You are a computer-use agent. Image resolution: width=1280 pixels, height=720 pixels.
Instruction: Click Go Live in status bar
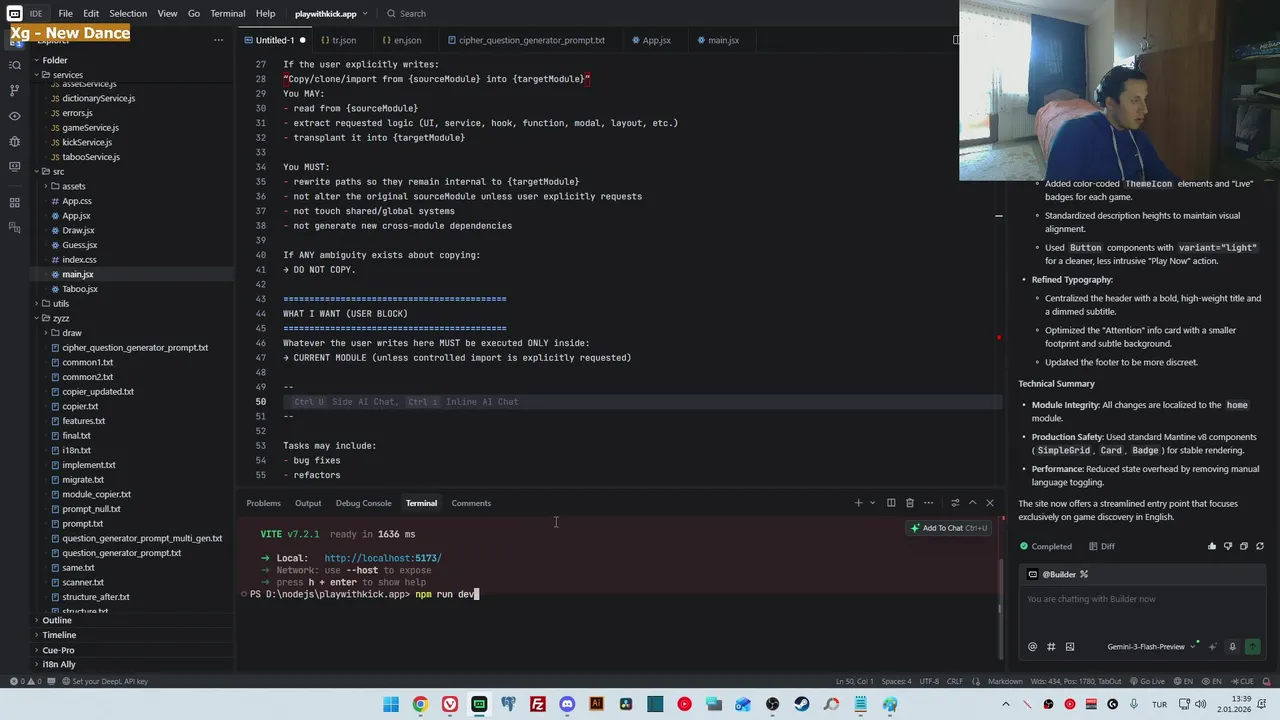pos(1148,681)
